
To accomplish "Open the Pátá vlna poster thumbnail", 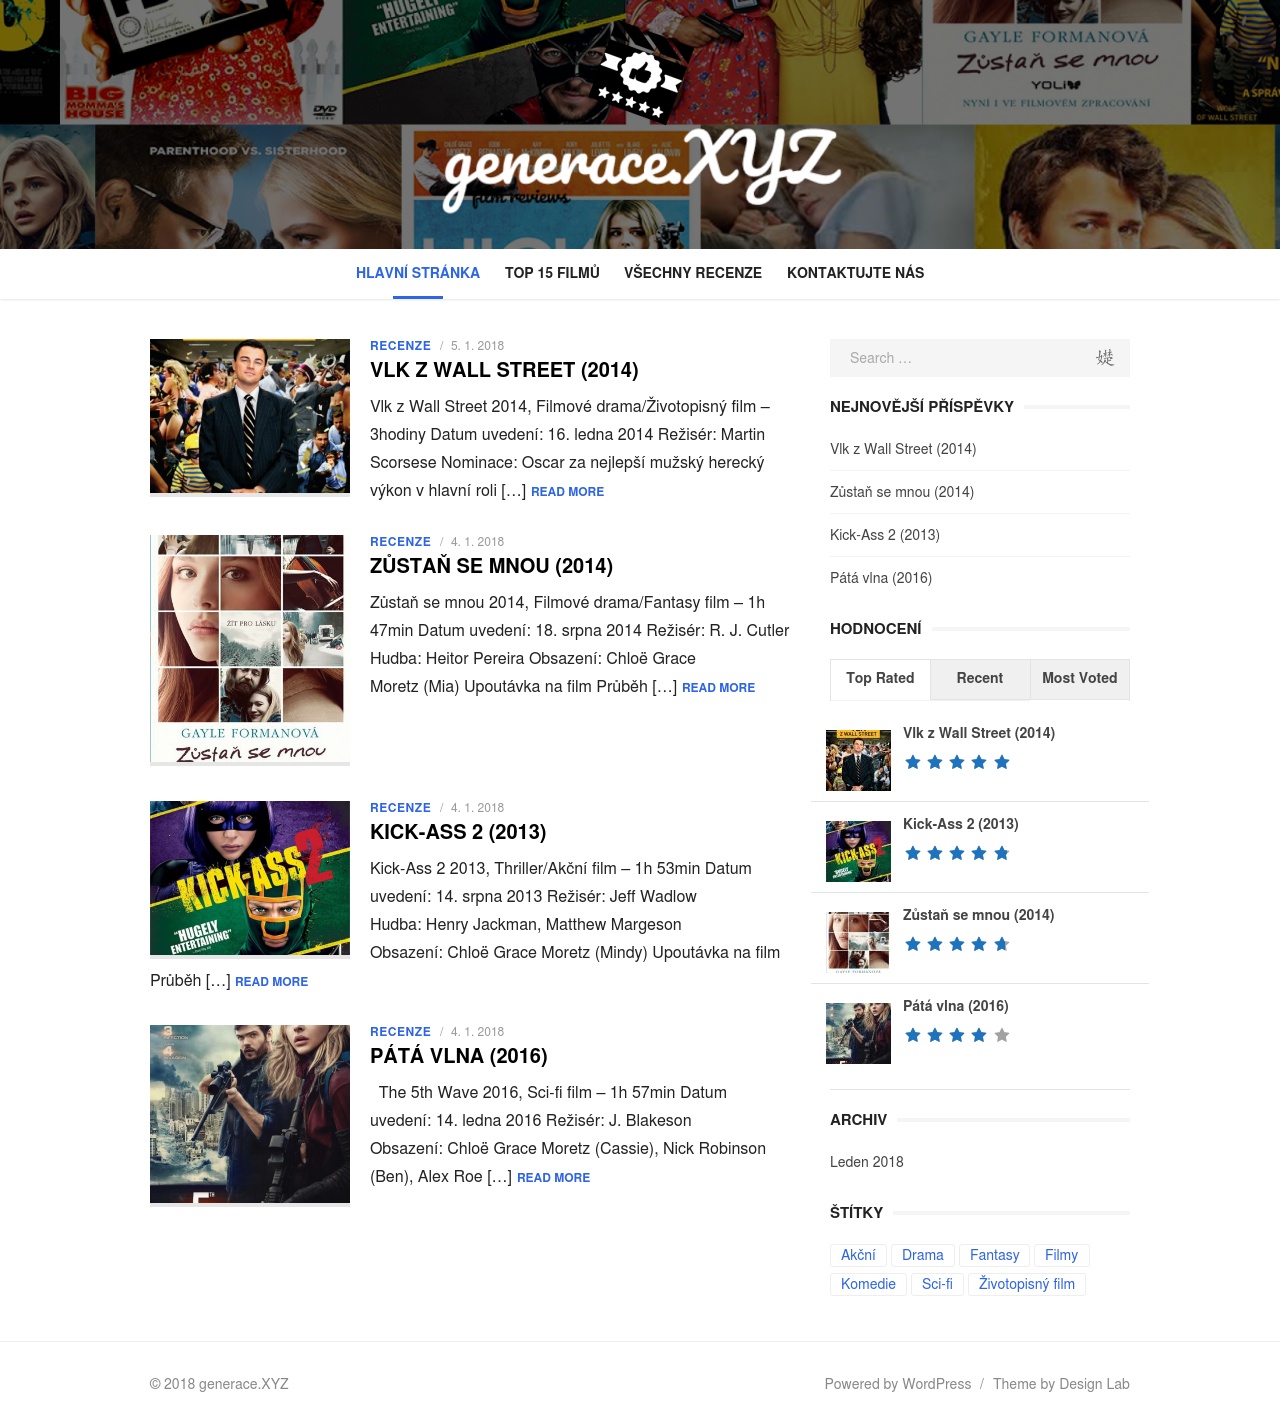I will point(250,1114).
